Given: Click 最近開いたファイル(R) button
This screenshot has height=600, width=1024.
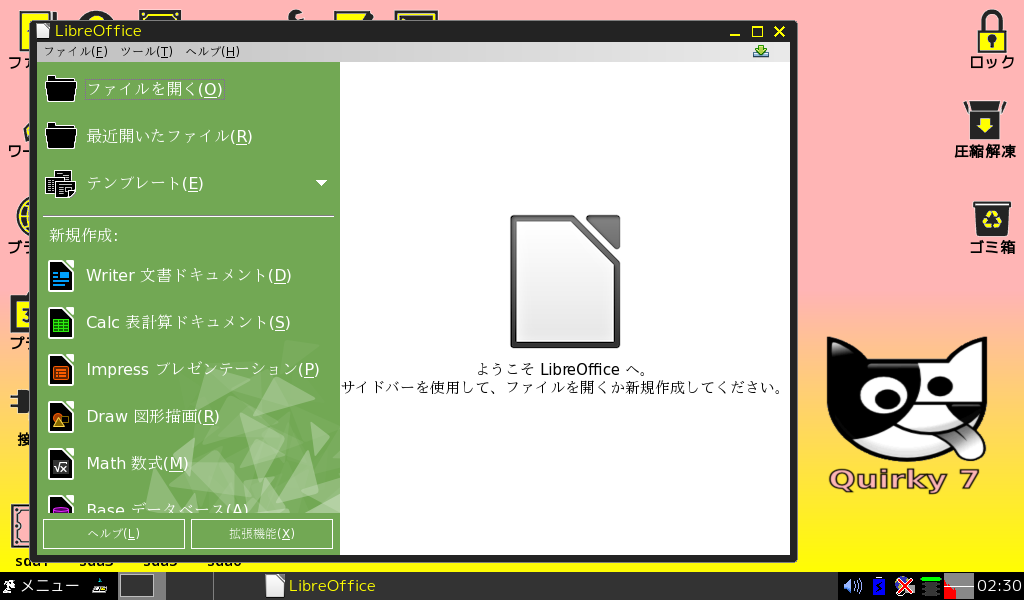Looking at the screenshot, I should (x=169, y=136).
